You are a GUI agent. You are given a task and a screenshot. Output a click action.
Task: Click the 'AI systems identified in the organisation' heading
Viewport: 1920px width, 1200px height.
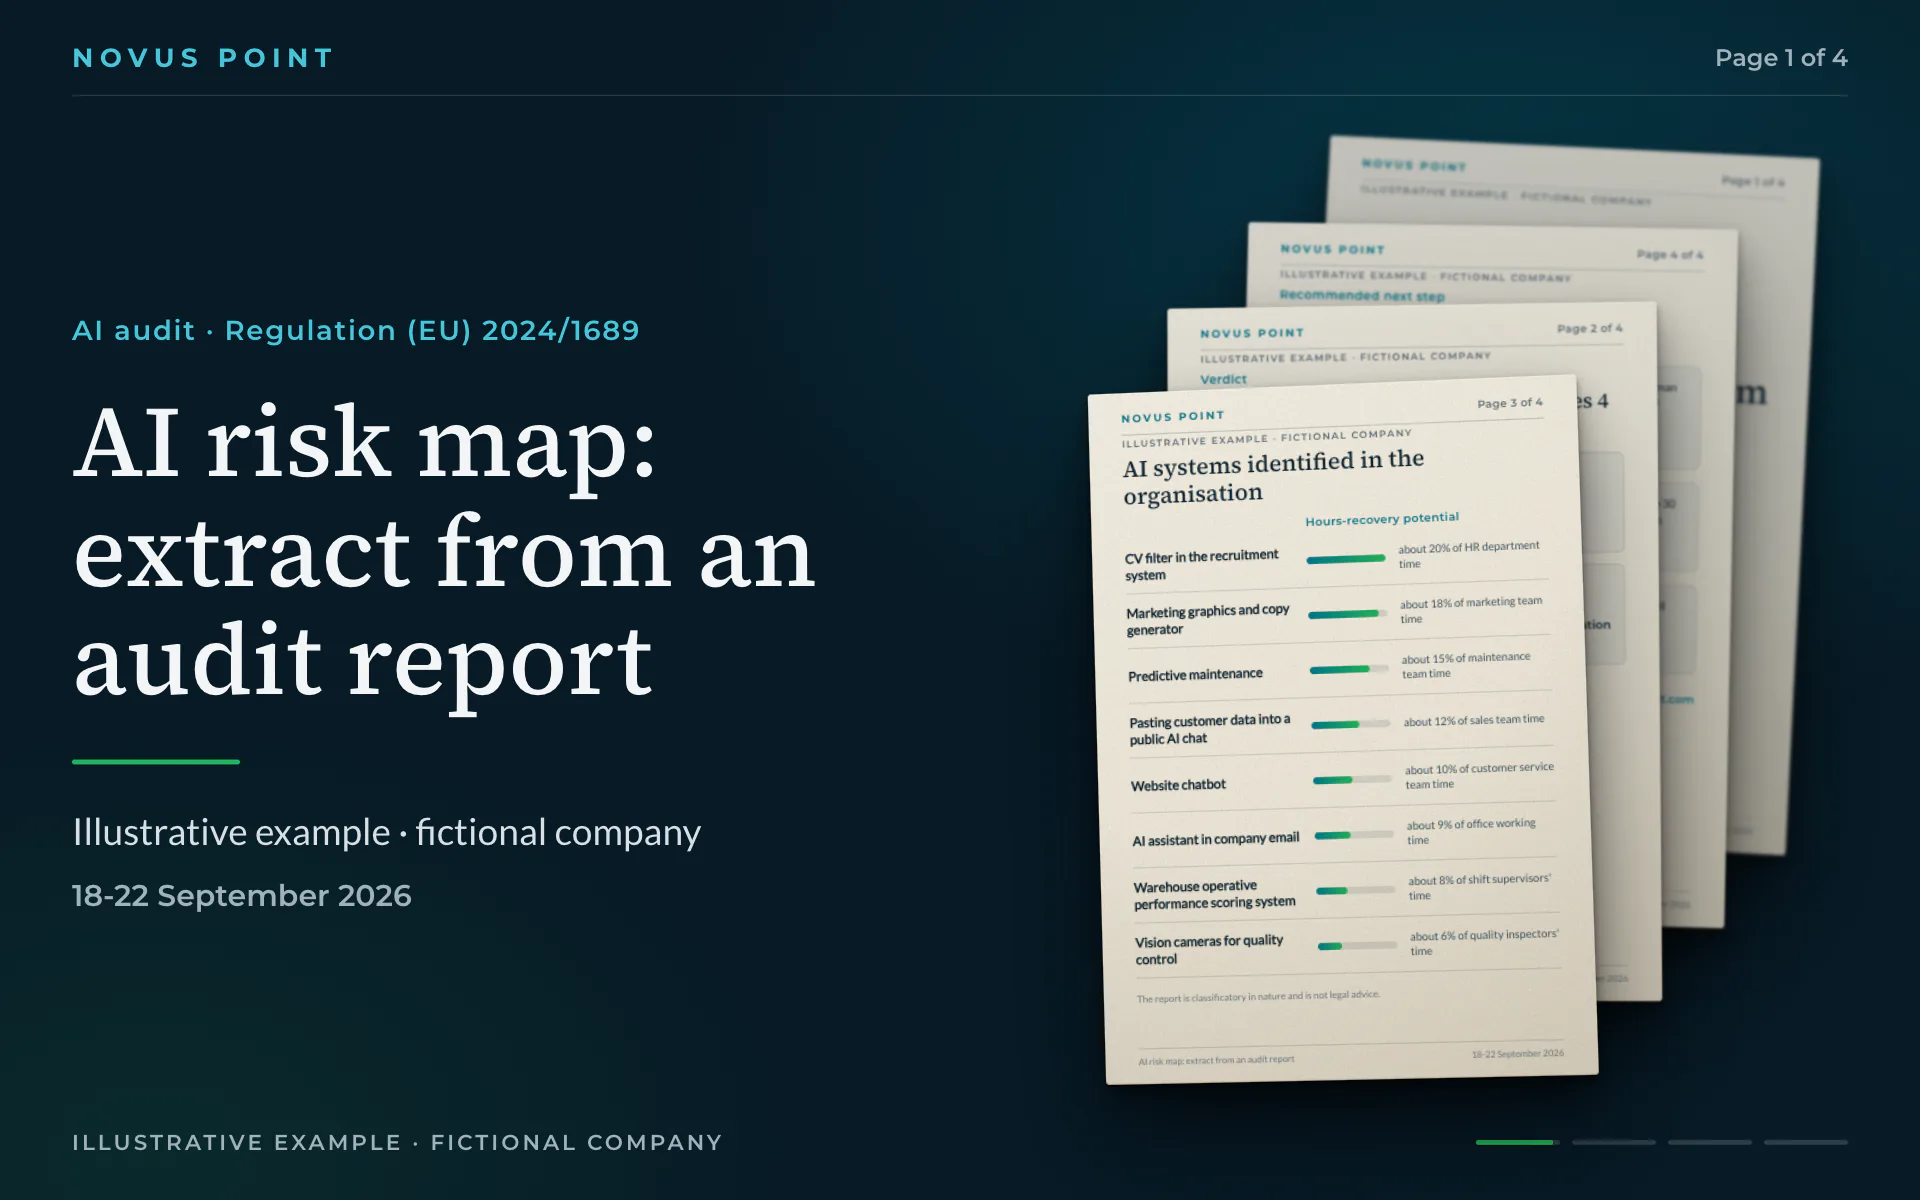(x=1273, y=477)
